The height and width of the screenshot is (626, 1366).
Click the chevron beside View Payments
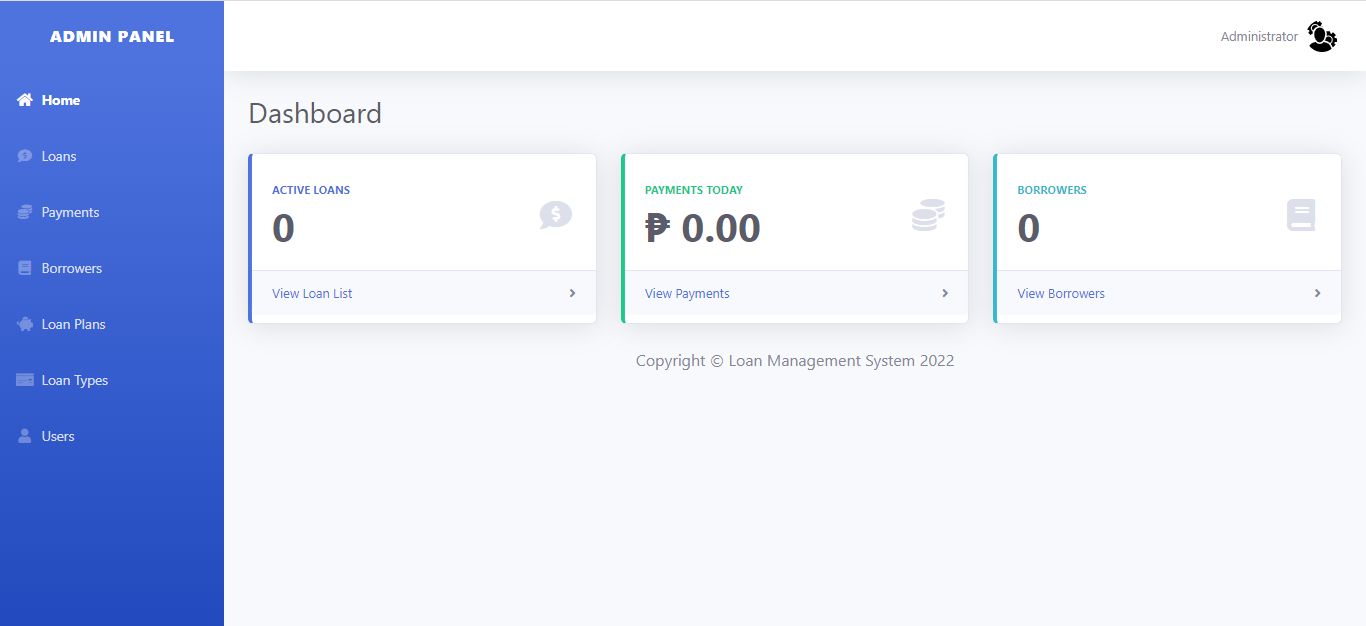tap(945, 293)
